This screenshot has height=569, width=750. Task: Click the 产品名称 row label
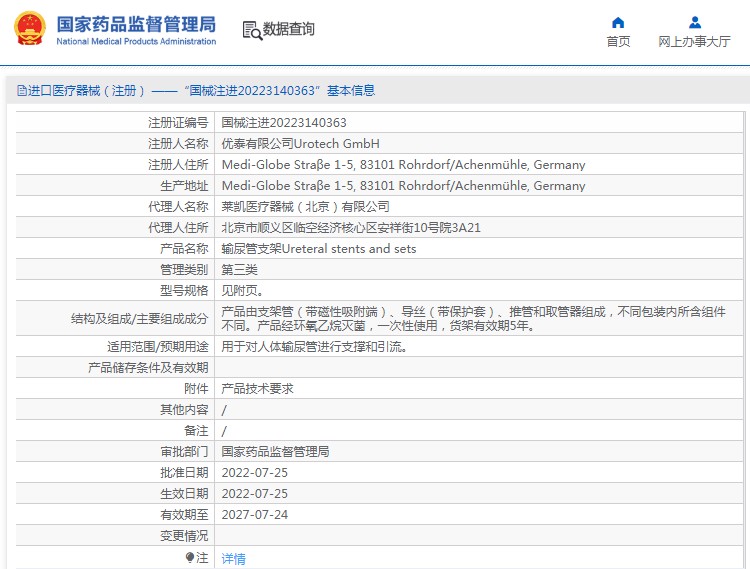[x=184, y=249]
